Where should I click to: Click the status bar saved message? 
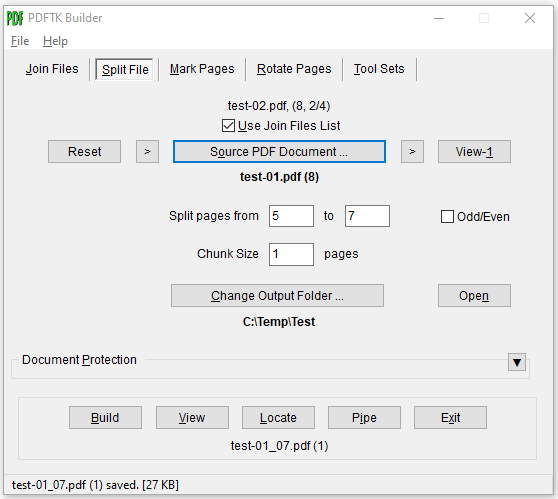[x=95, y=485]
